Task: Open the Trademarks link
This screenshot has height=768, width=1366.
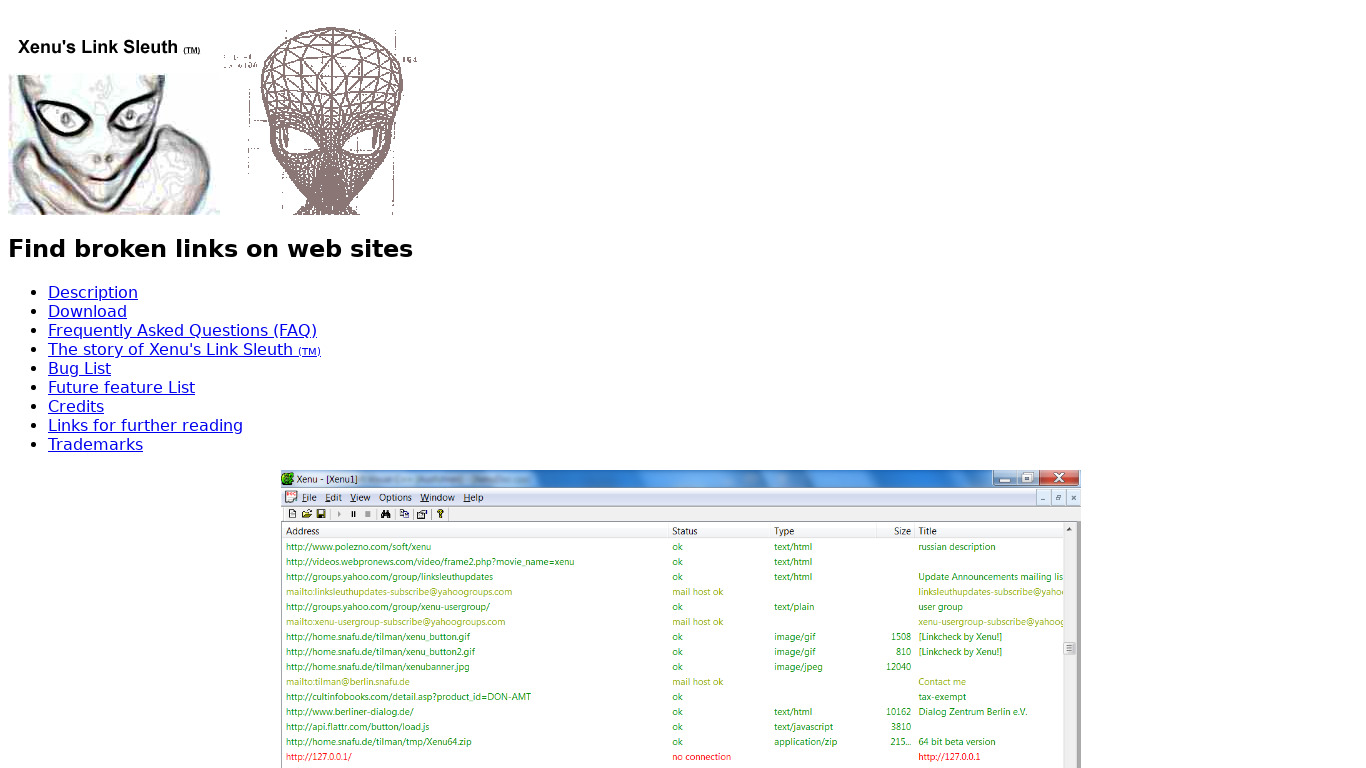Action: 95,444
